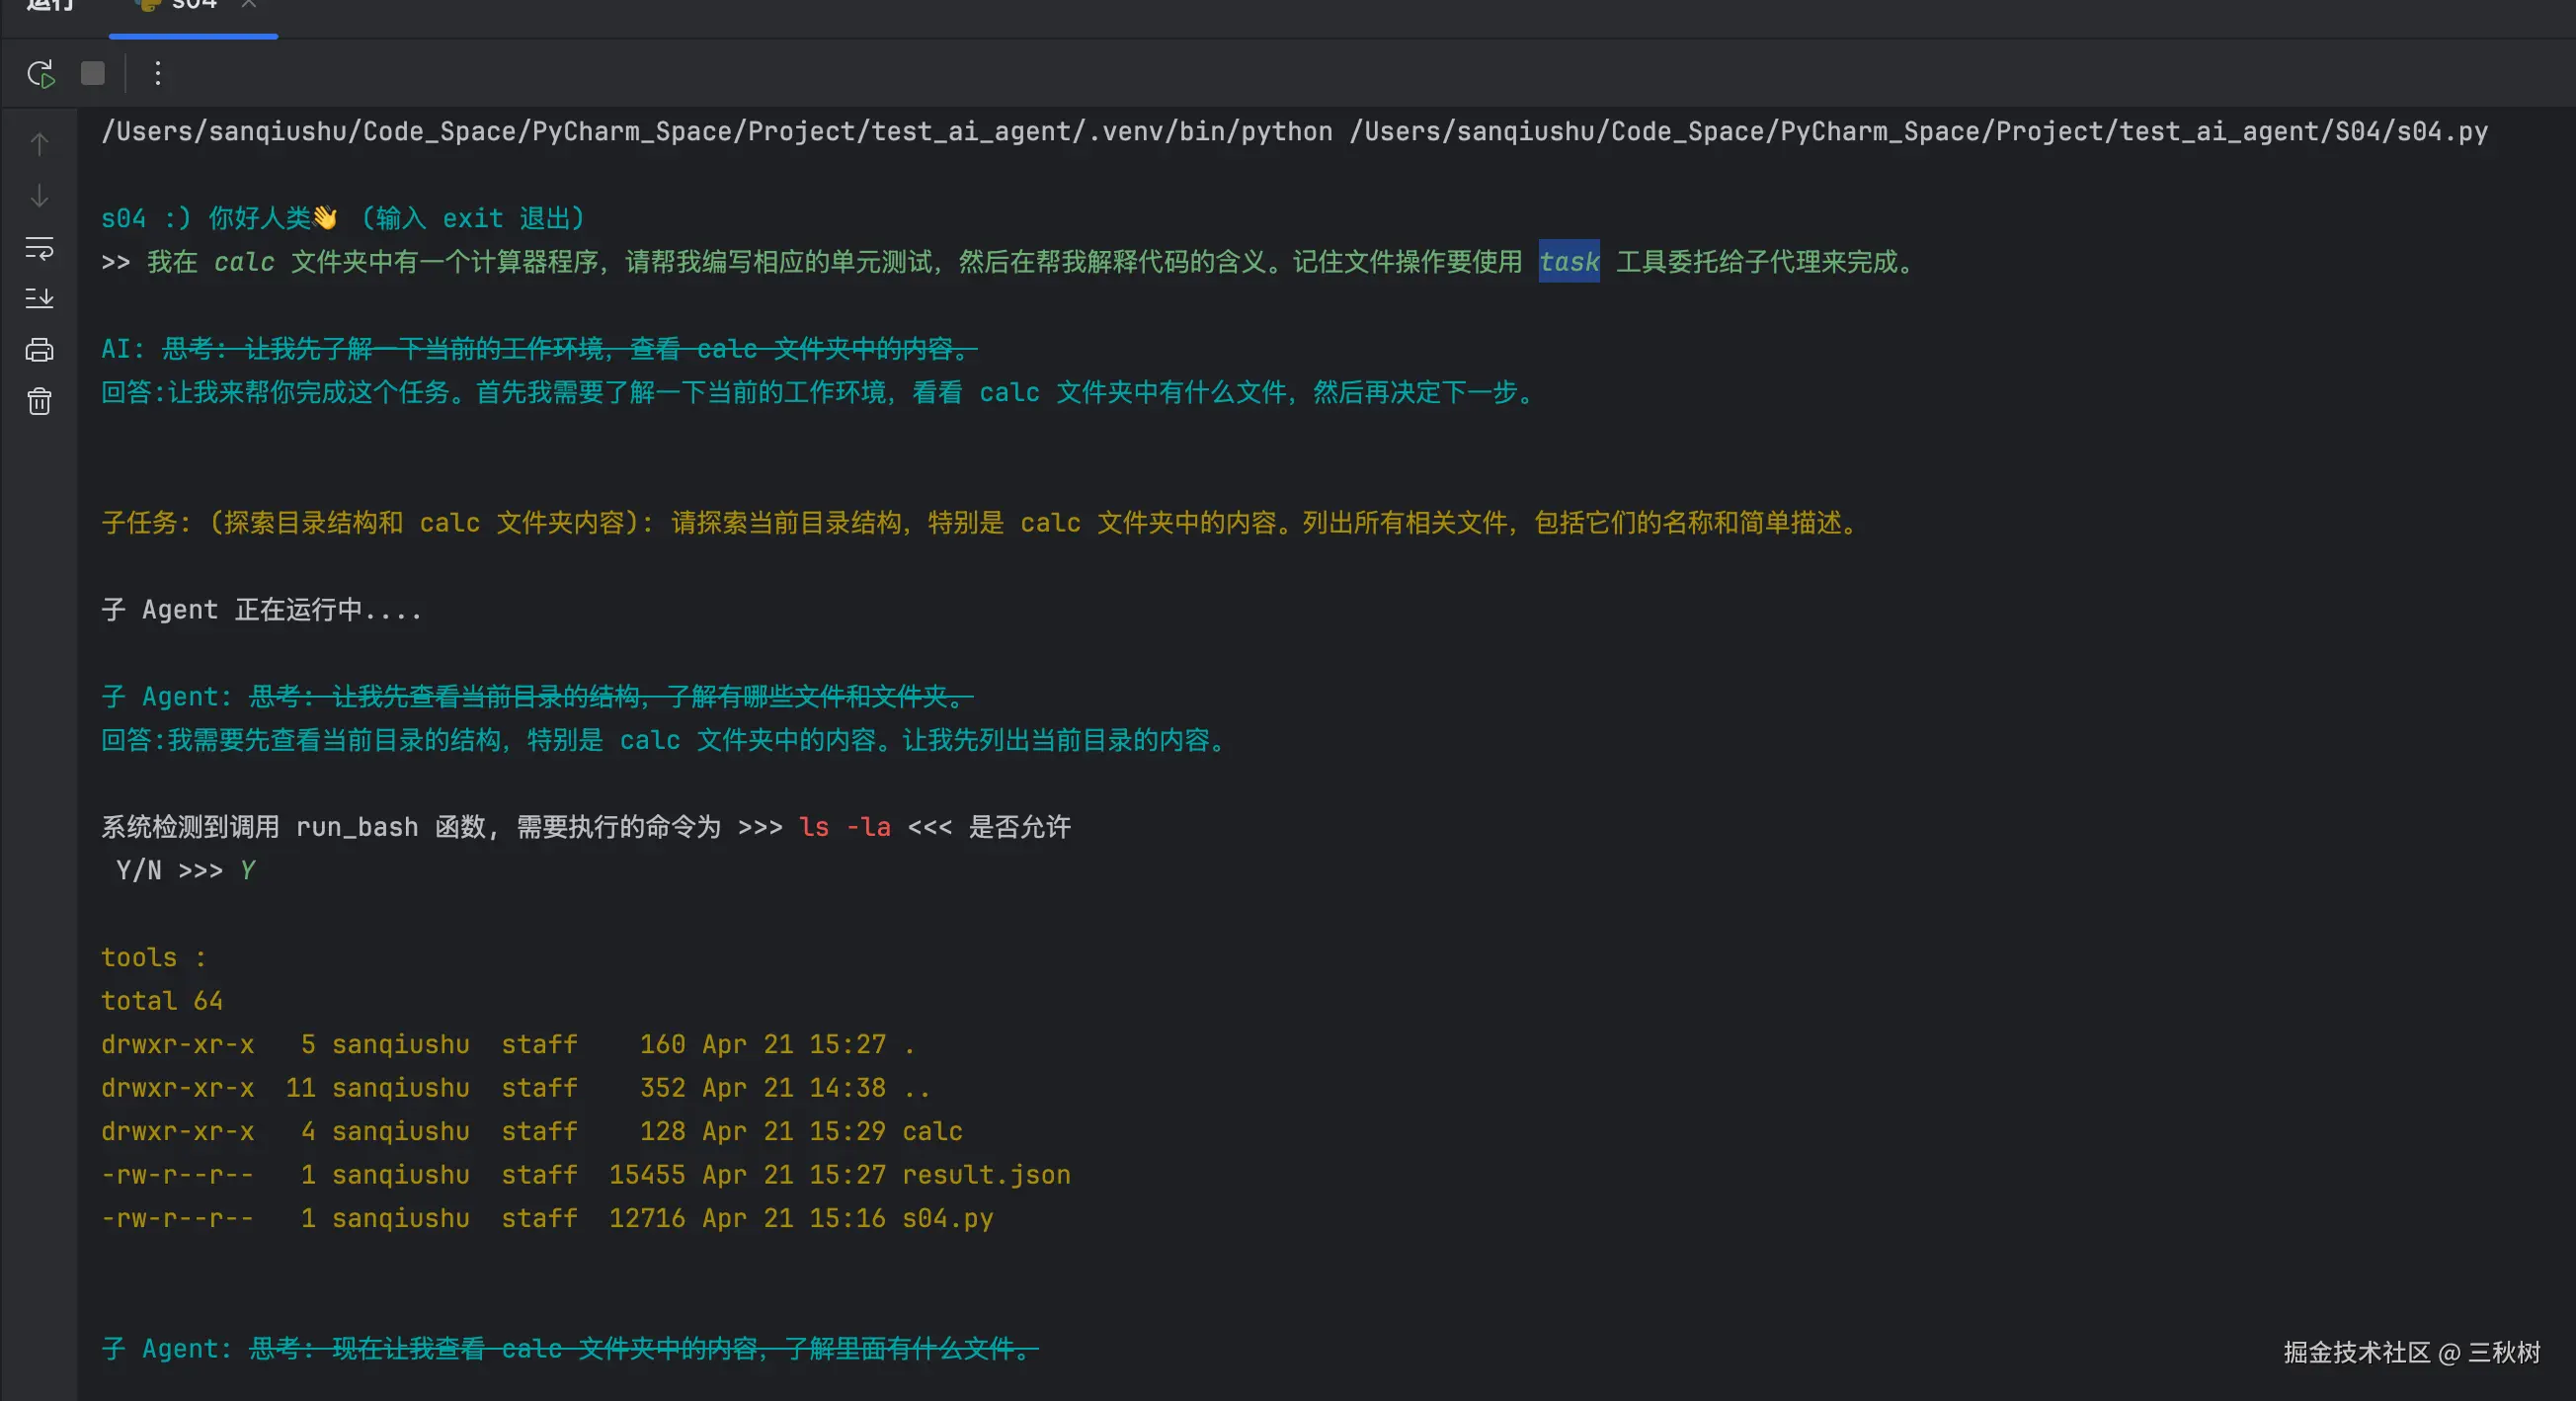Select the 运行 tool window title
The width and height of the screenshot is (2576, 1401).
tap(50, 5)
